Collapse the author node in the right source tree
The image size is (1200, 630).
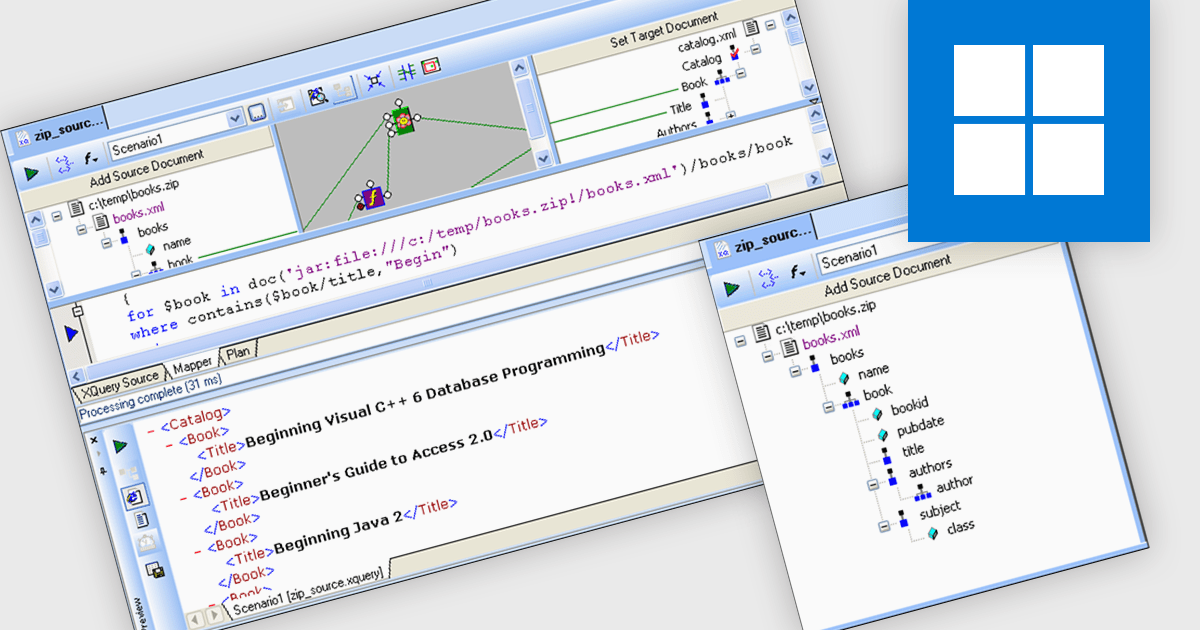(873, 486)
